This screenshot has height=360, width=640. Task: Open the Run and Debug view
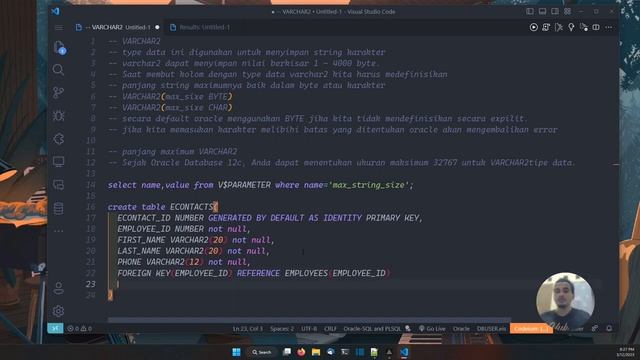(x=58, y=116)
